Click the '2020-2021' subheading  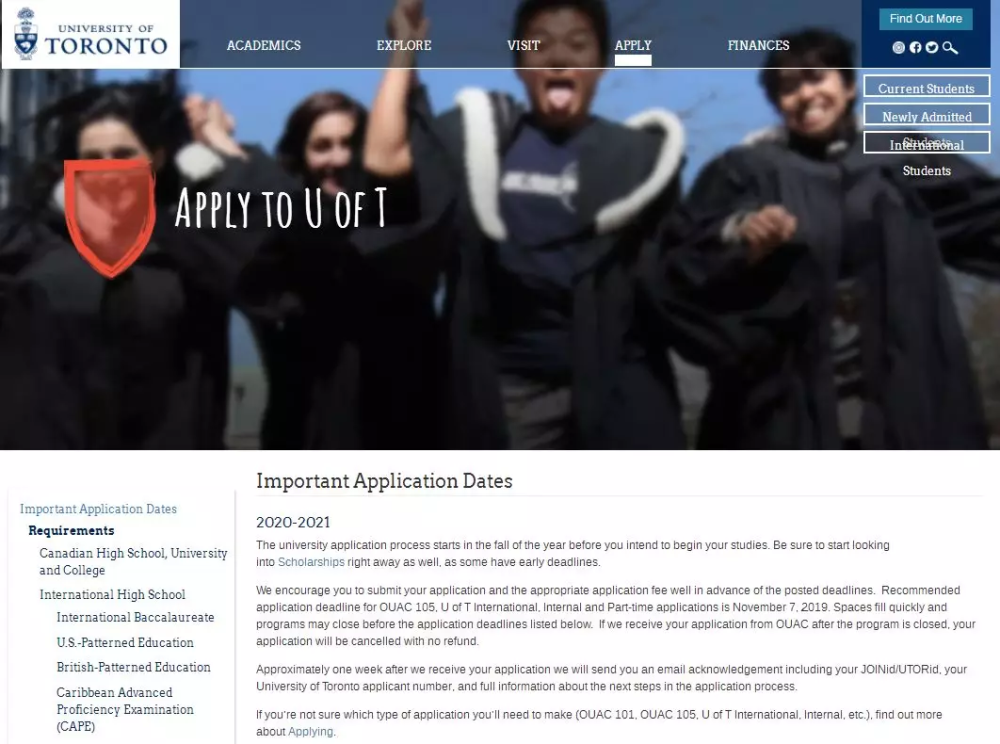pos(293,522)
